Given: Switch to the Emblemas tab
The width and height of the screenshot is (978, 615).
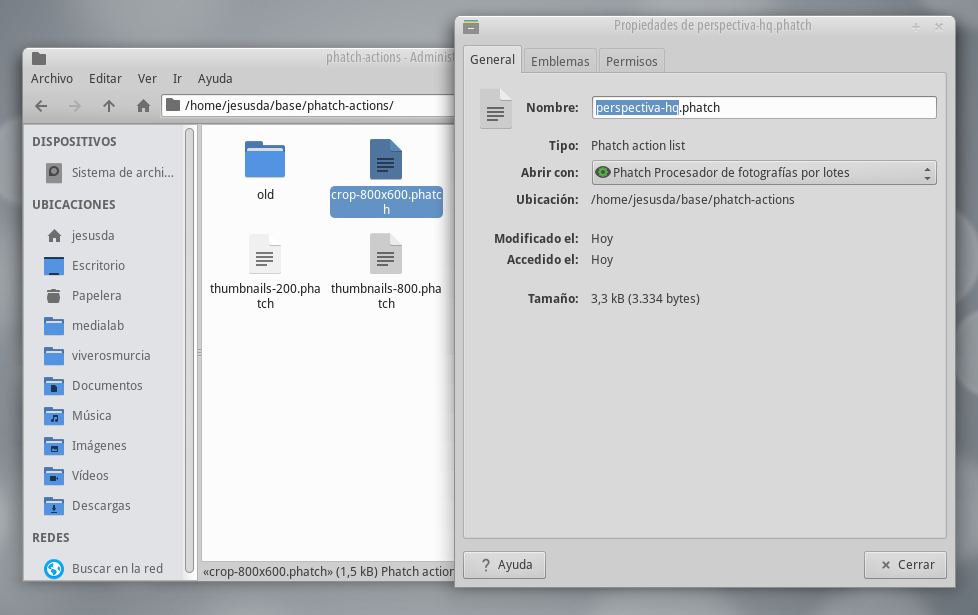Looking at the screenshot, I should tap(559, 60).
